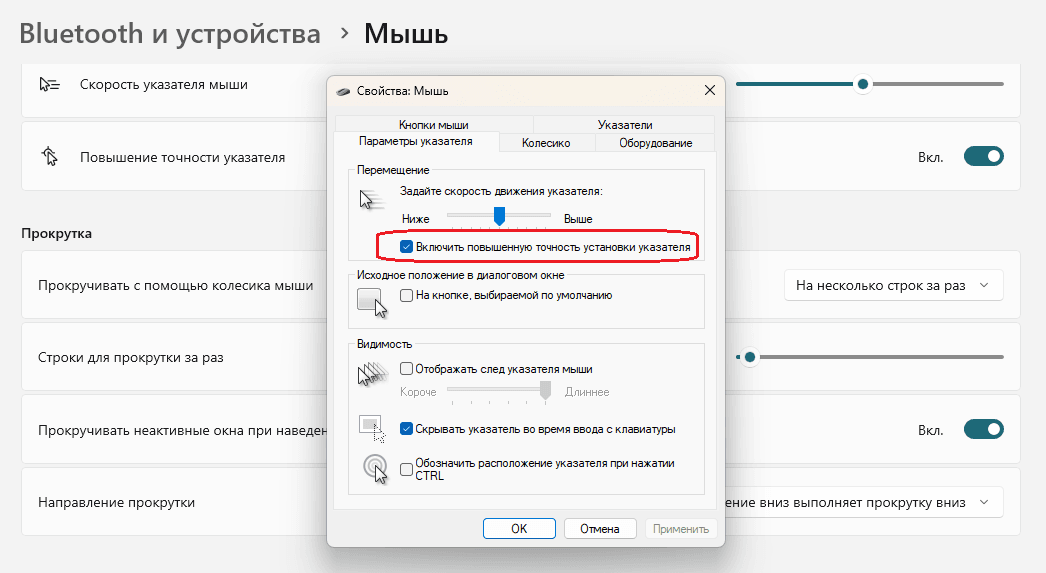Viewport: 1046px width, 573px height.
Task: Click Исходное положение в диалоговом окне title
Action: pyautogui.click(x=460, y=275)
